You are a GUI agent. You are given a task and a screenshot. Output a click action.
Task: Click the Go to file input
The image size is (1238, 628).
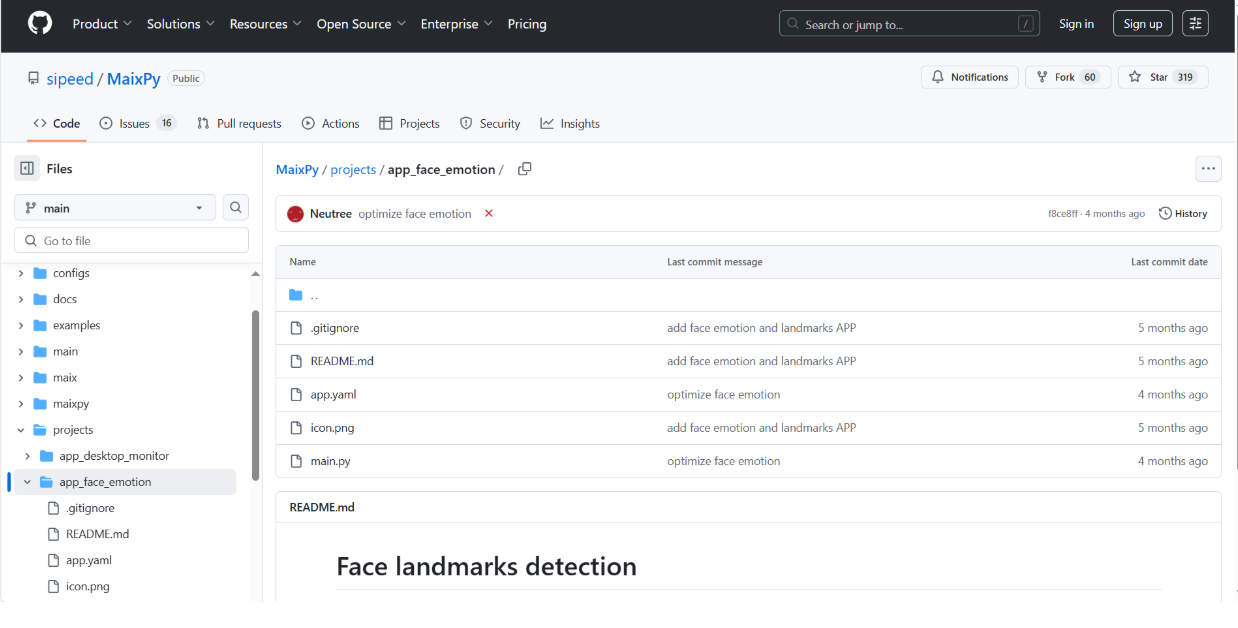(x=131, y=241)
